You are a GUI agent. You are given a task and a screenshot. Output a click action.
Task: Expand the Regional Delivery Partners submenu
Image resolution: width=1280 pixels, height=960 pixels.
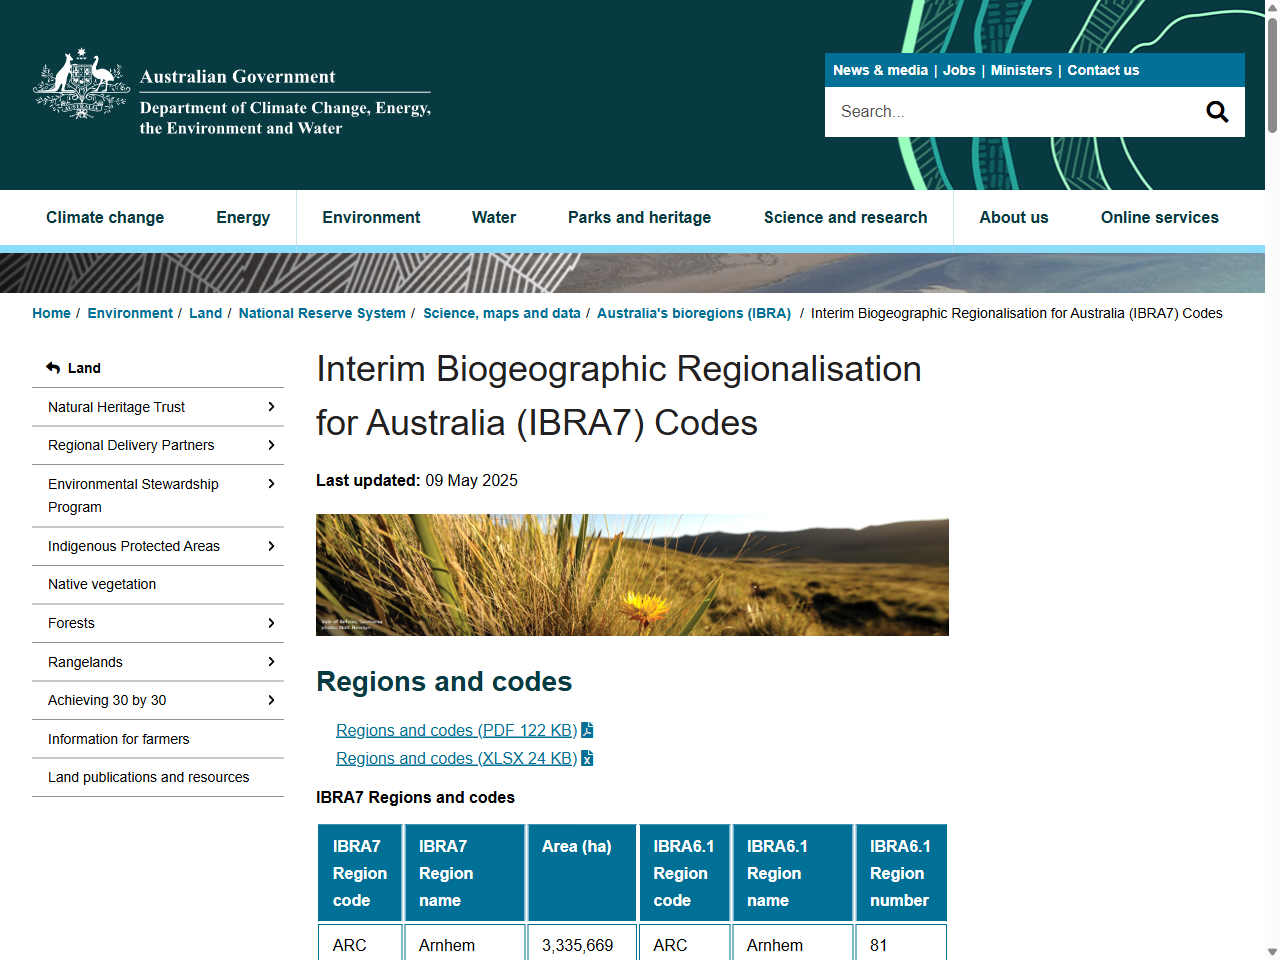(271, 445)
